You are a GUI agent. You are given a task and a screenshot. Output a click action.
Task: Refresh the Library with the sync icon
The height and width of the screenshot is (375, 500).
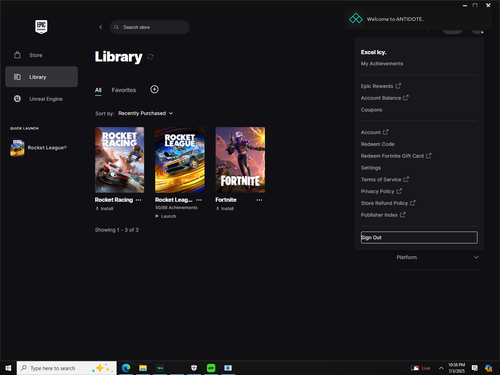150,57
